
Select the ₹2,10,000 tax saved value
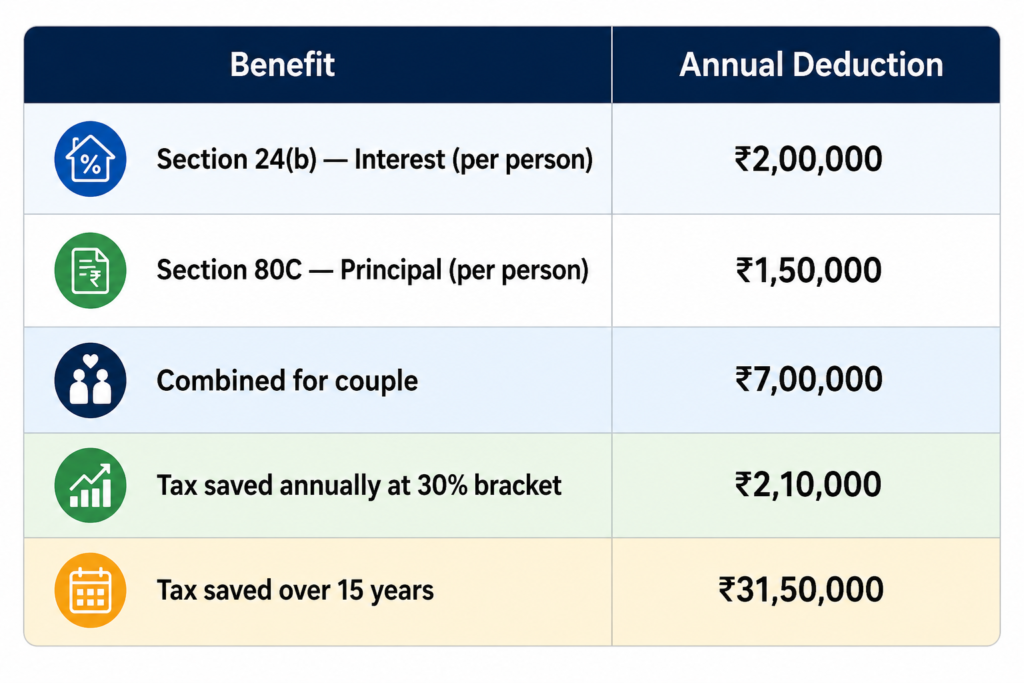click(808, 485)
